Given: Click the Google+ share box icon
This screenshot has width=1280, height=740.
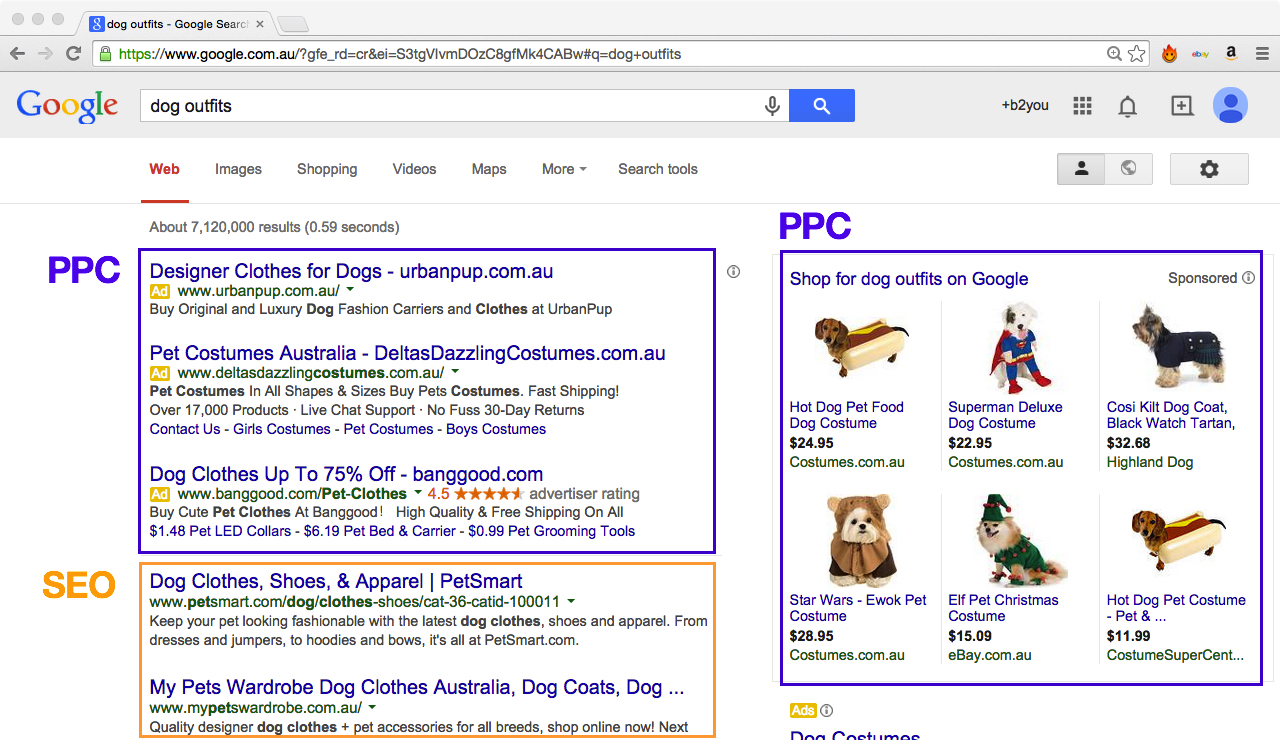Looking at the screenshot, I should 1182,106.
